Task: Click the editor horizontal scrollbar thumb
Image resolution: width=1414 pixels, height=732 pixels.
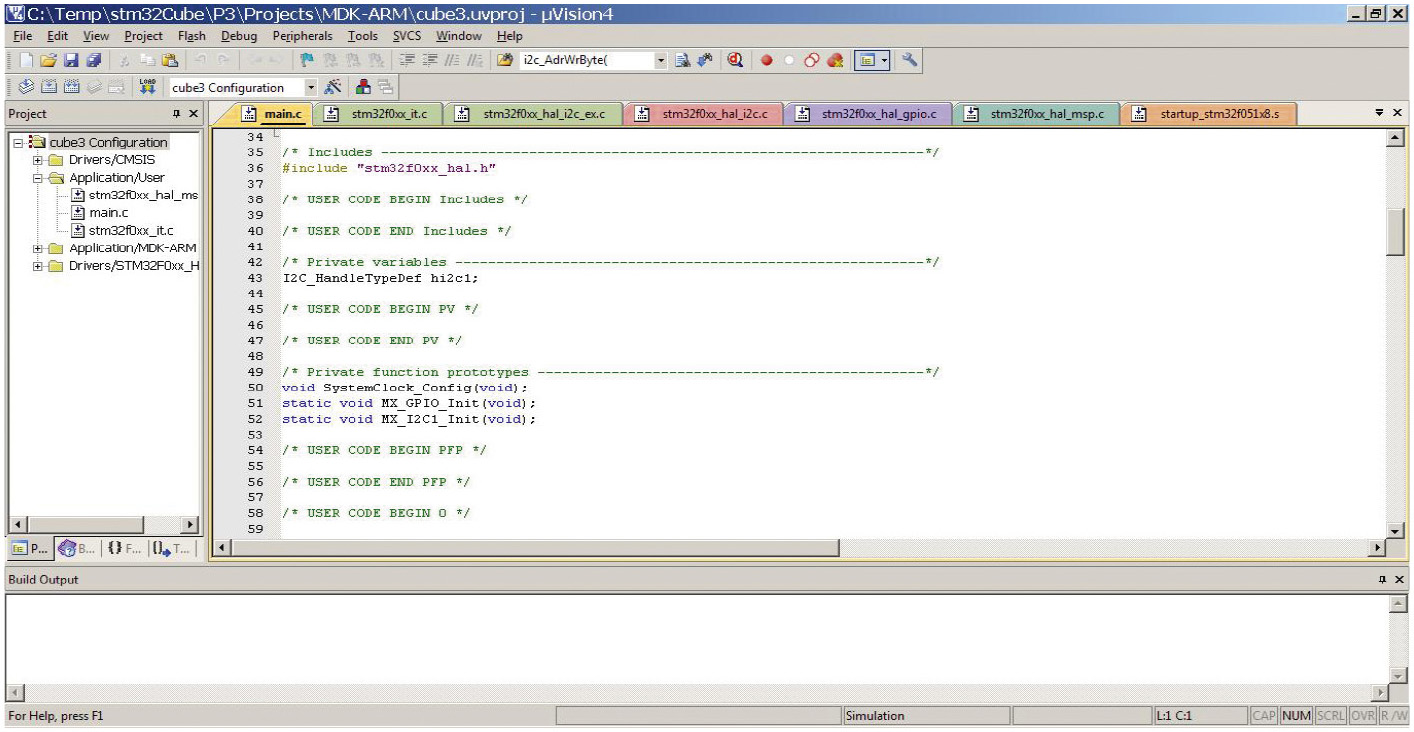Action: pyautogui.click(x=534, y=548)
